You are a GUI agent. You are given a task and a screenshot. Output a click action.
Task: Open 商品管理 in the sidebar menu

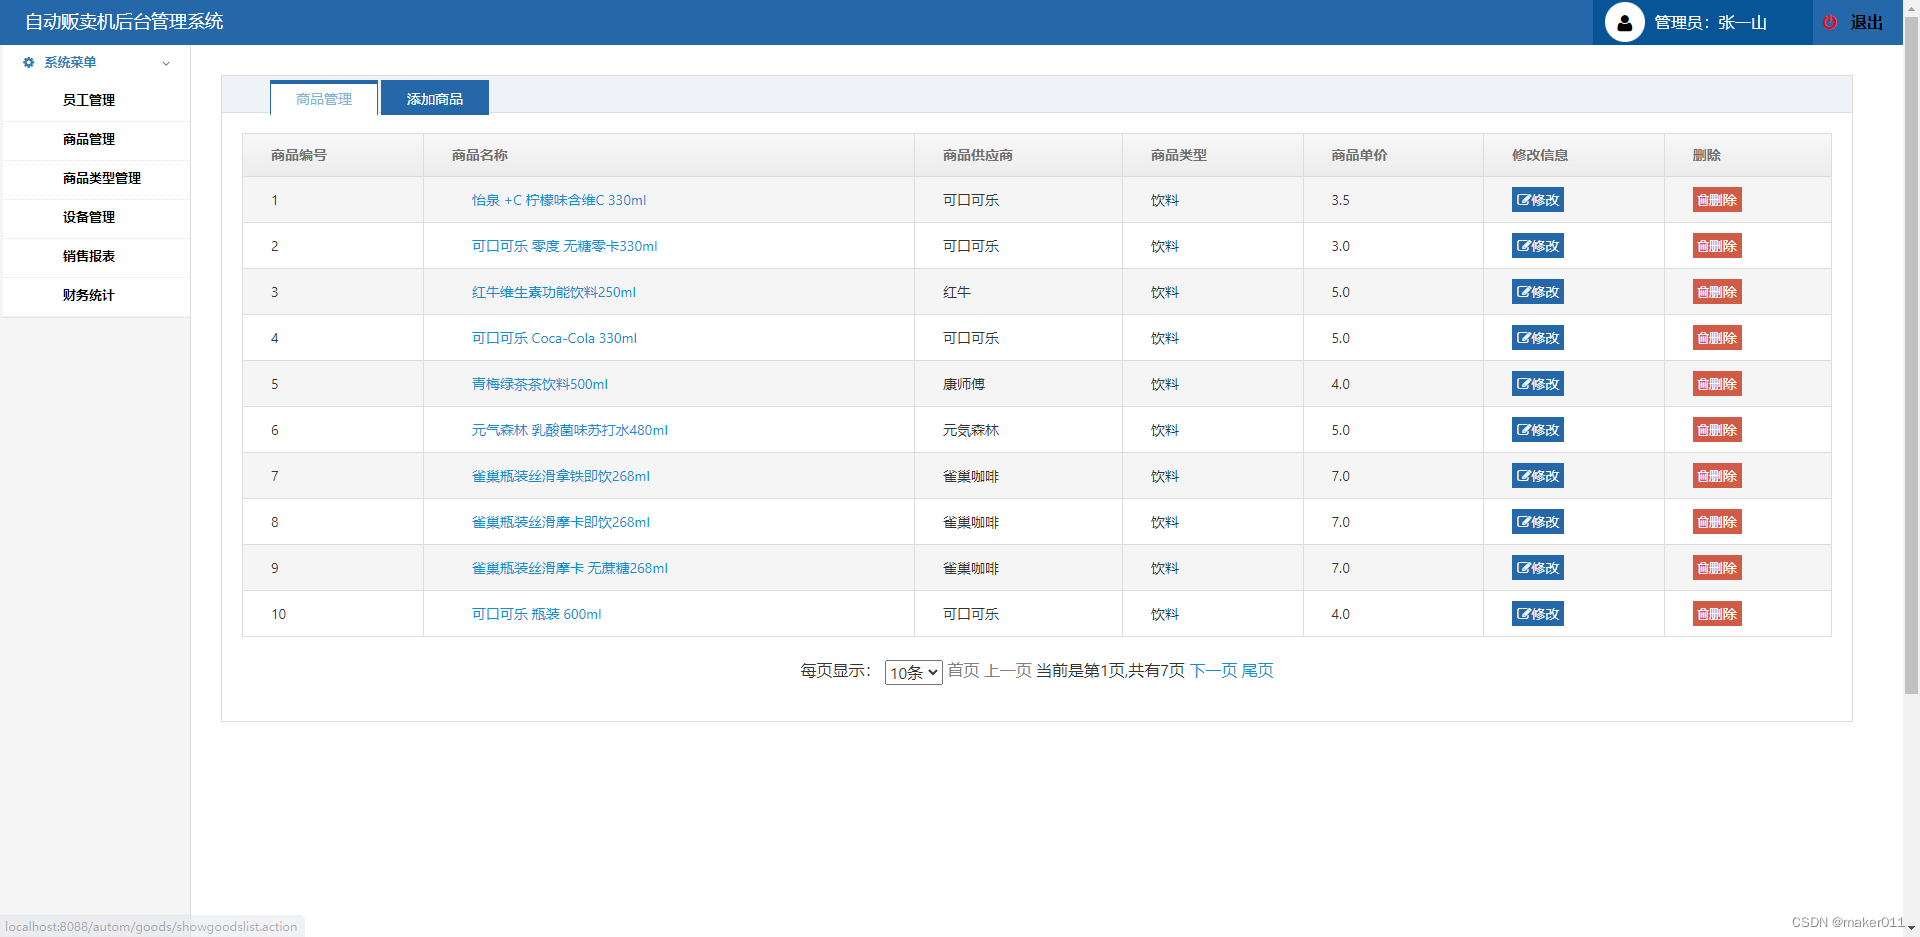click(x=89, y=139)
